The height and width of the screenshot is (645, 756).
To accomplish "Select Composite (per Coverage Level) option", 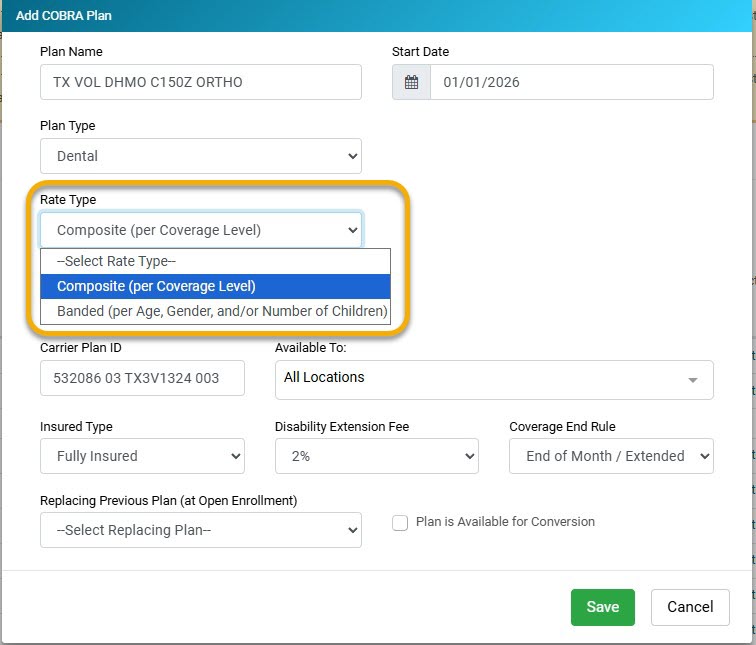I will coord(215,286).
